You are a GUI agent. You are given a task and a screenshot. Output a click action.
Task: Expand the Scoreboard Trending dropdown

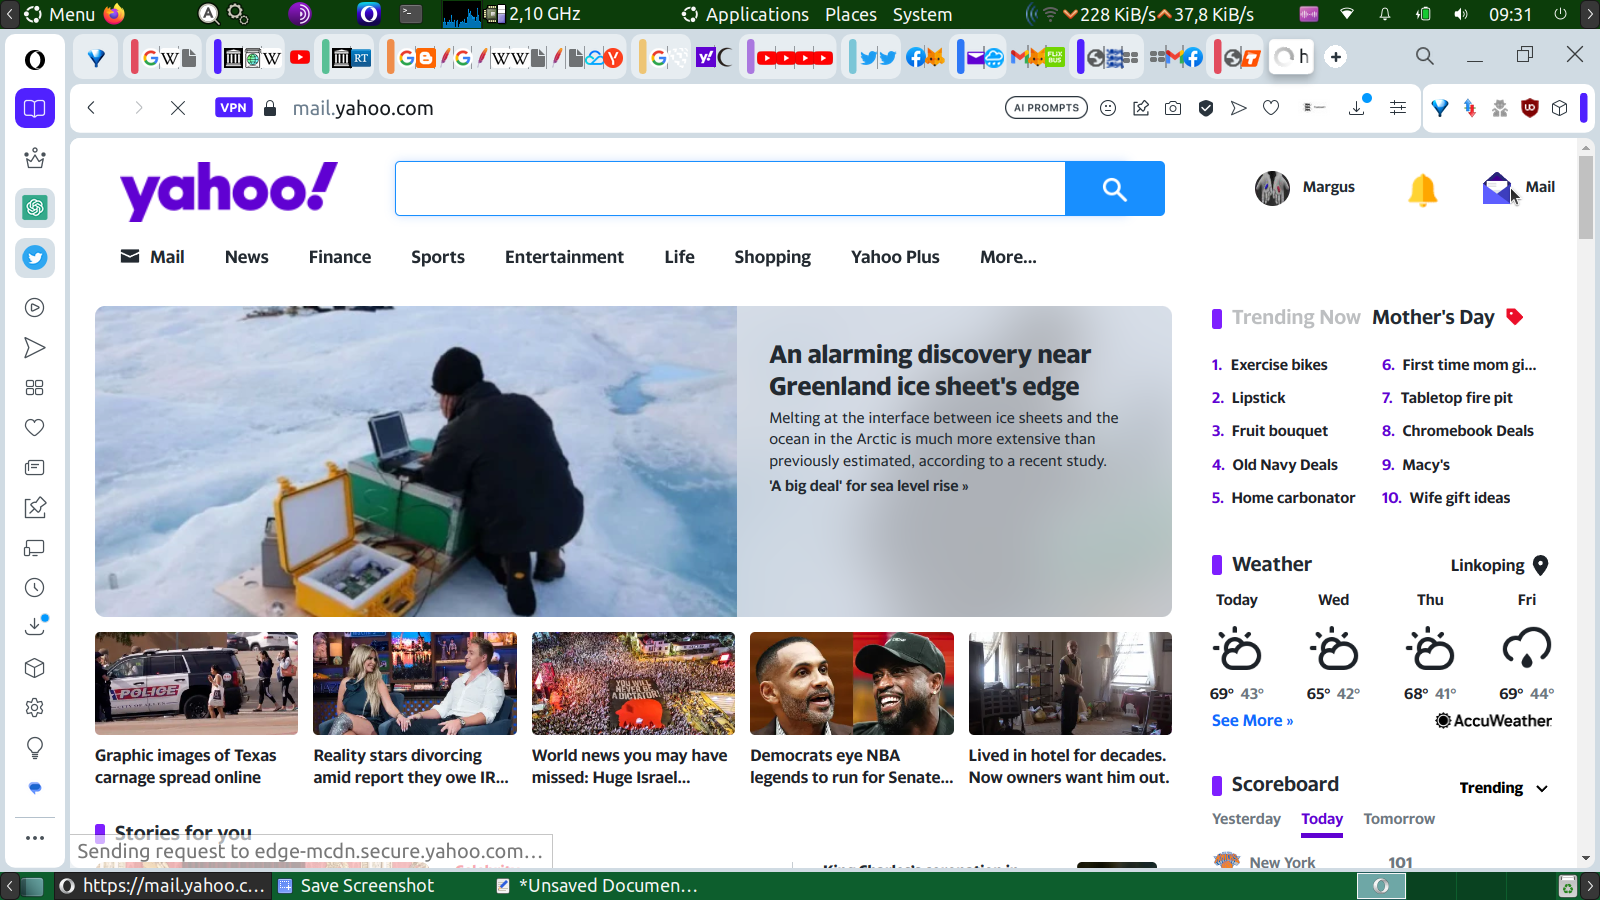[1503, 788]
